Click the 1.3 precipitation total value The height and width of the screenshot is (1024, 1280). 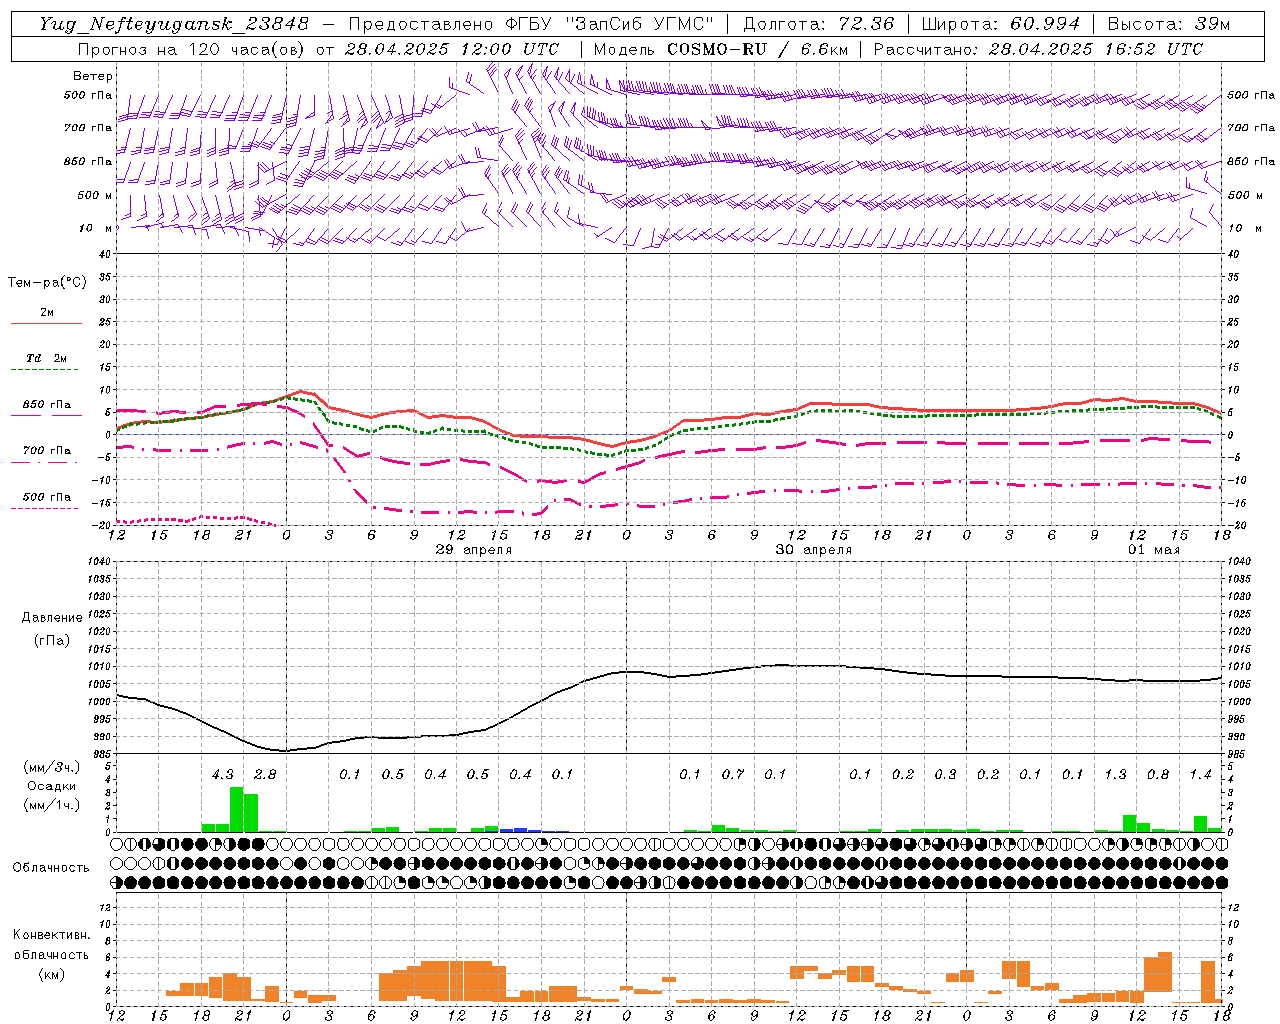coord(1115,774)
